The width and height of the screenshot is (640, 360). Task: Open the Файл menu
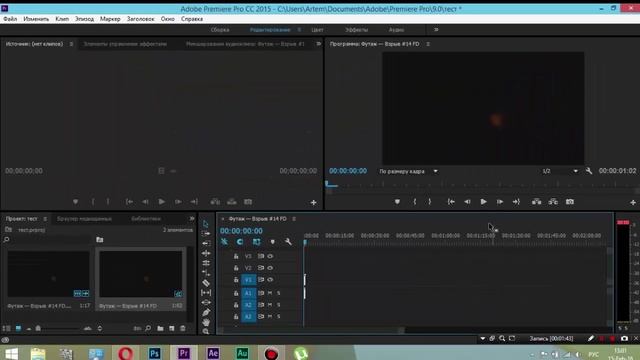10,19
